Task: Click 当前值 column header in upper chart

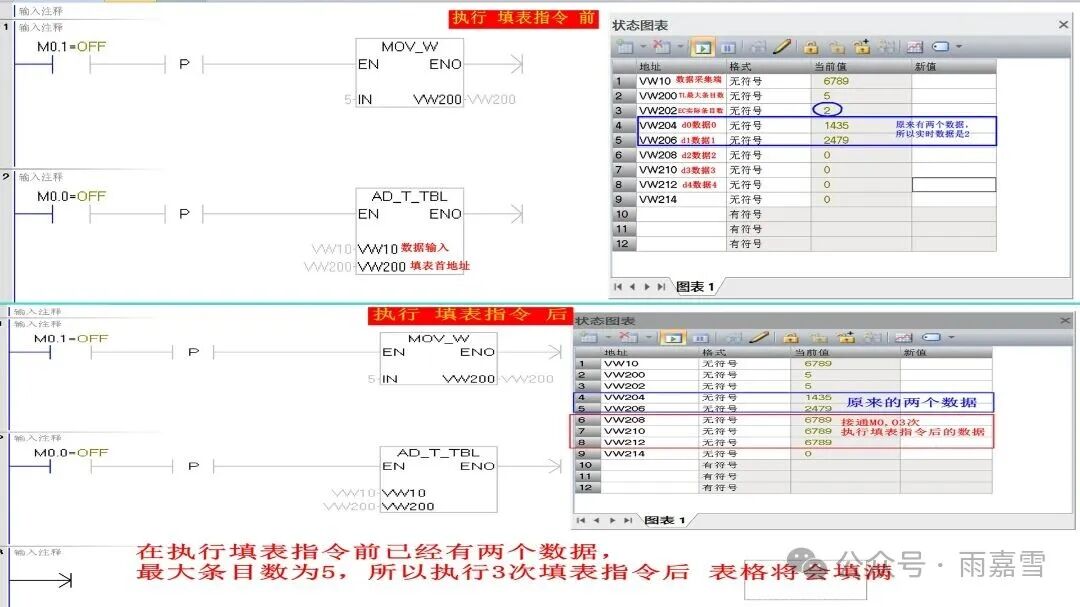Action: coord(861,67)
